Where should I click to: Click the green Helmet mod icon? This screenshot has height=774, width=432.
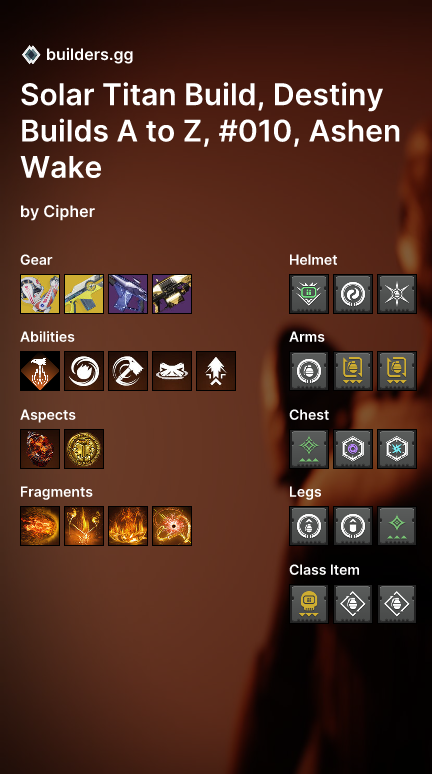(x=309, y=294)
